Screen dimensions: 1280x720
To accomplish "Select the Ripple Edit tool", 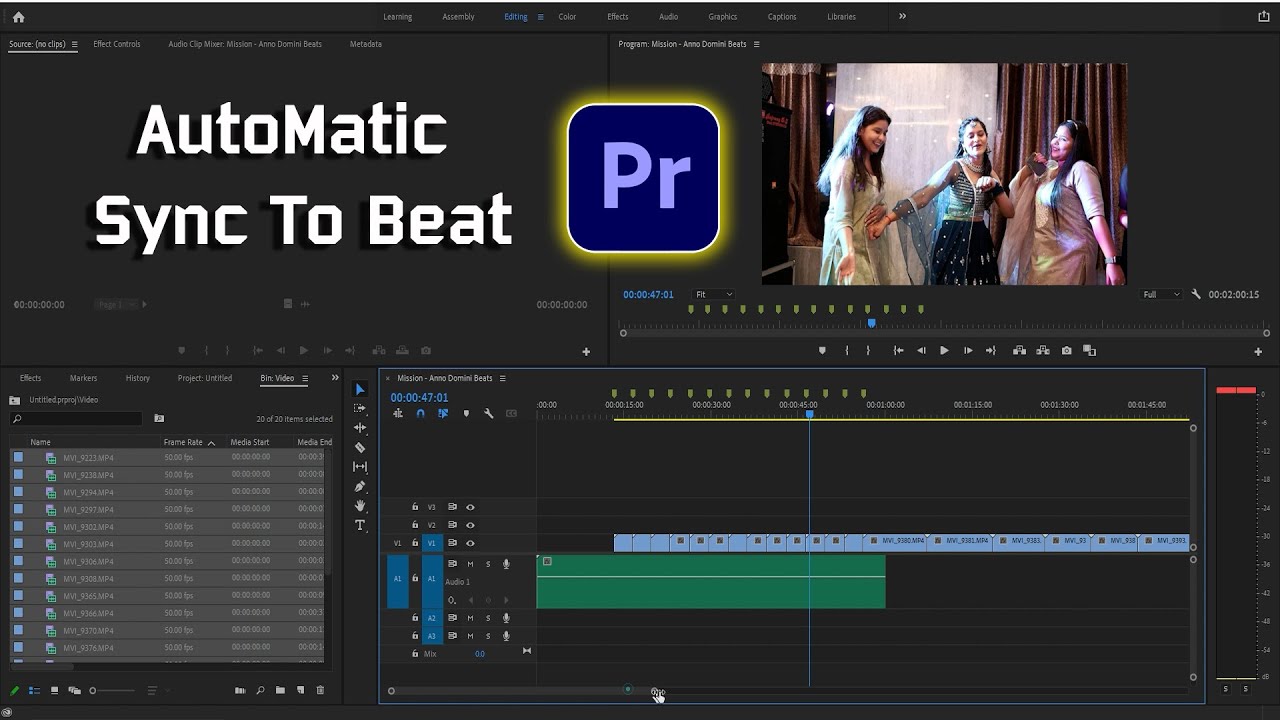I will (360, 428).
